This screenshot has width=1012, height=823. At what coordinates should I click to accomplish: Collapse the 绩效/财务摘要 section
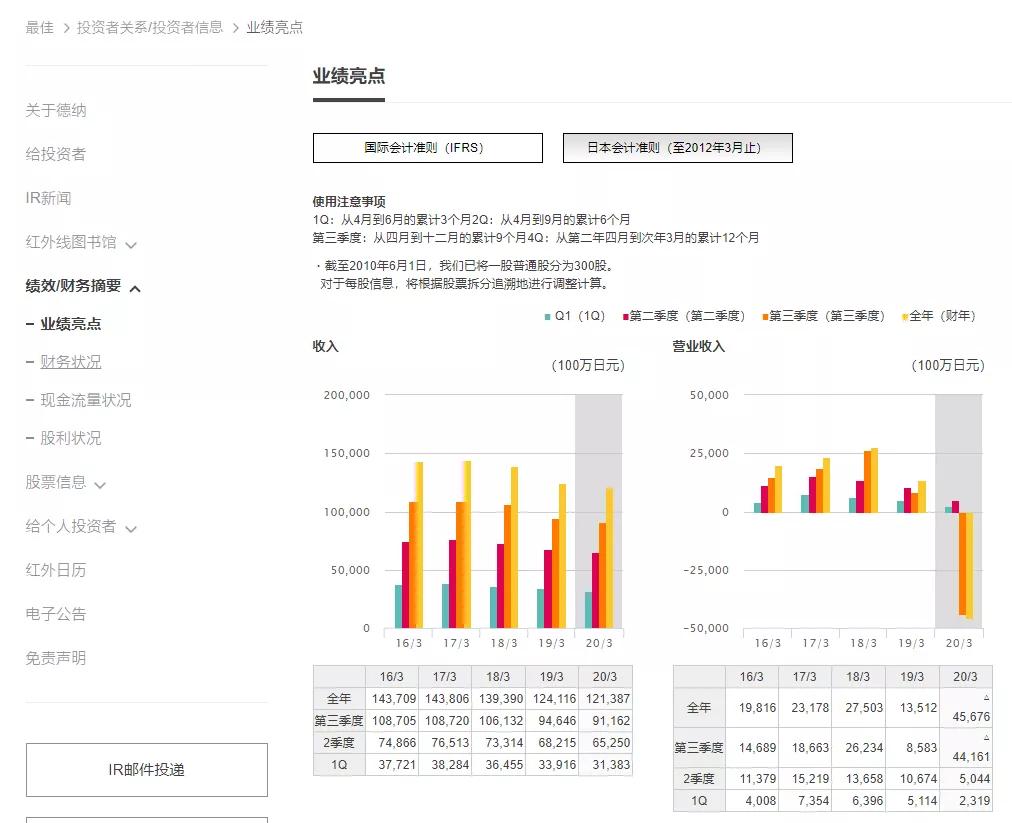click(74, 285)
